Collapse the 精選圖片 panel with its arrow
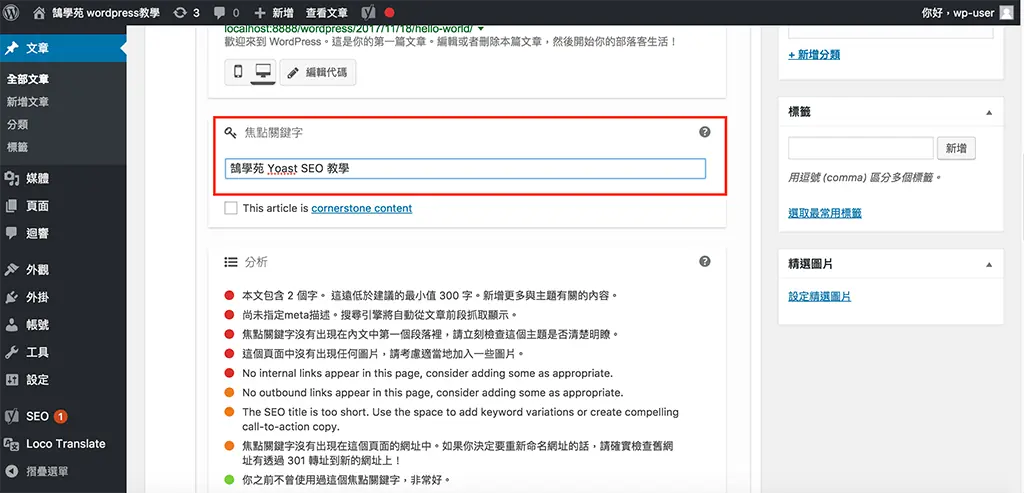 point(989,264)
